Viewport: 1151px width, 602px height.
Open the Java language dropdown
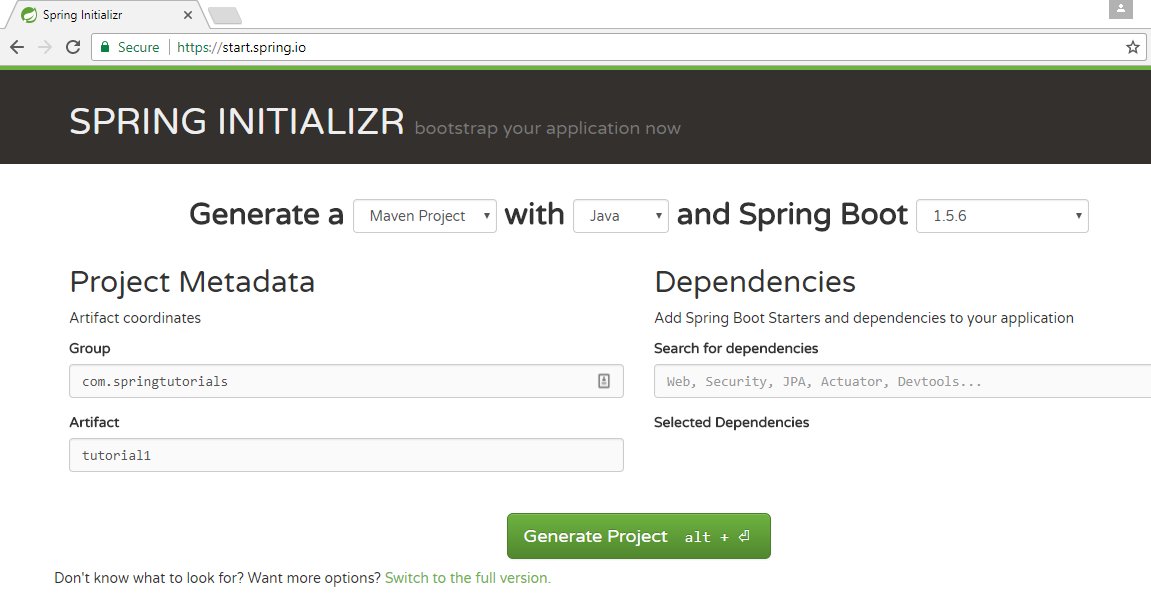620,216
